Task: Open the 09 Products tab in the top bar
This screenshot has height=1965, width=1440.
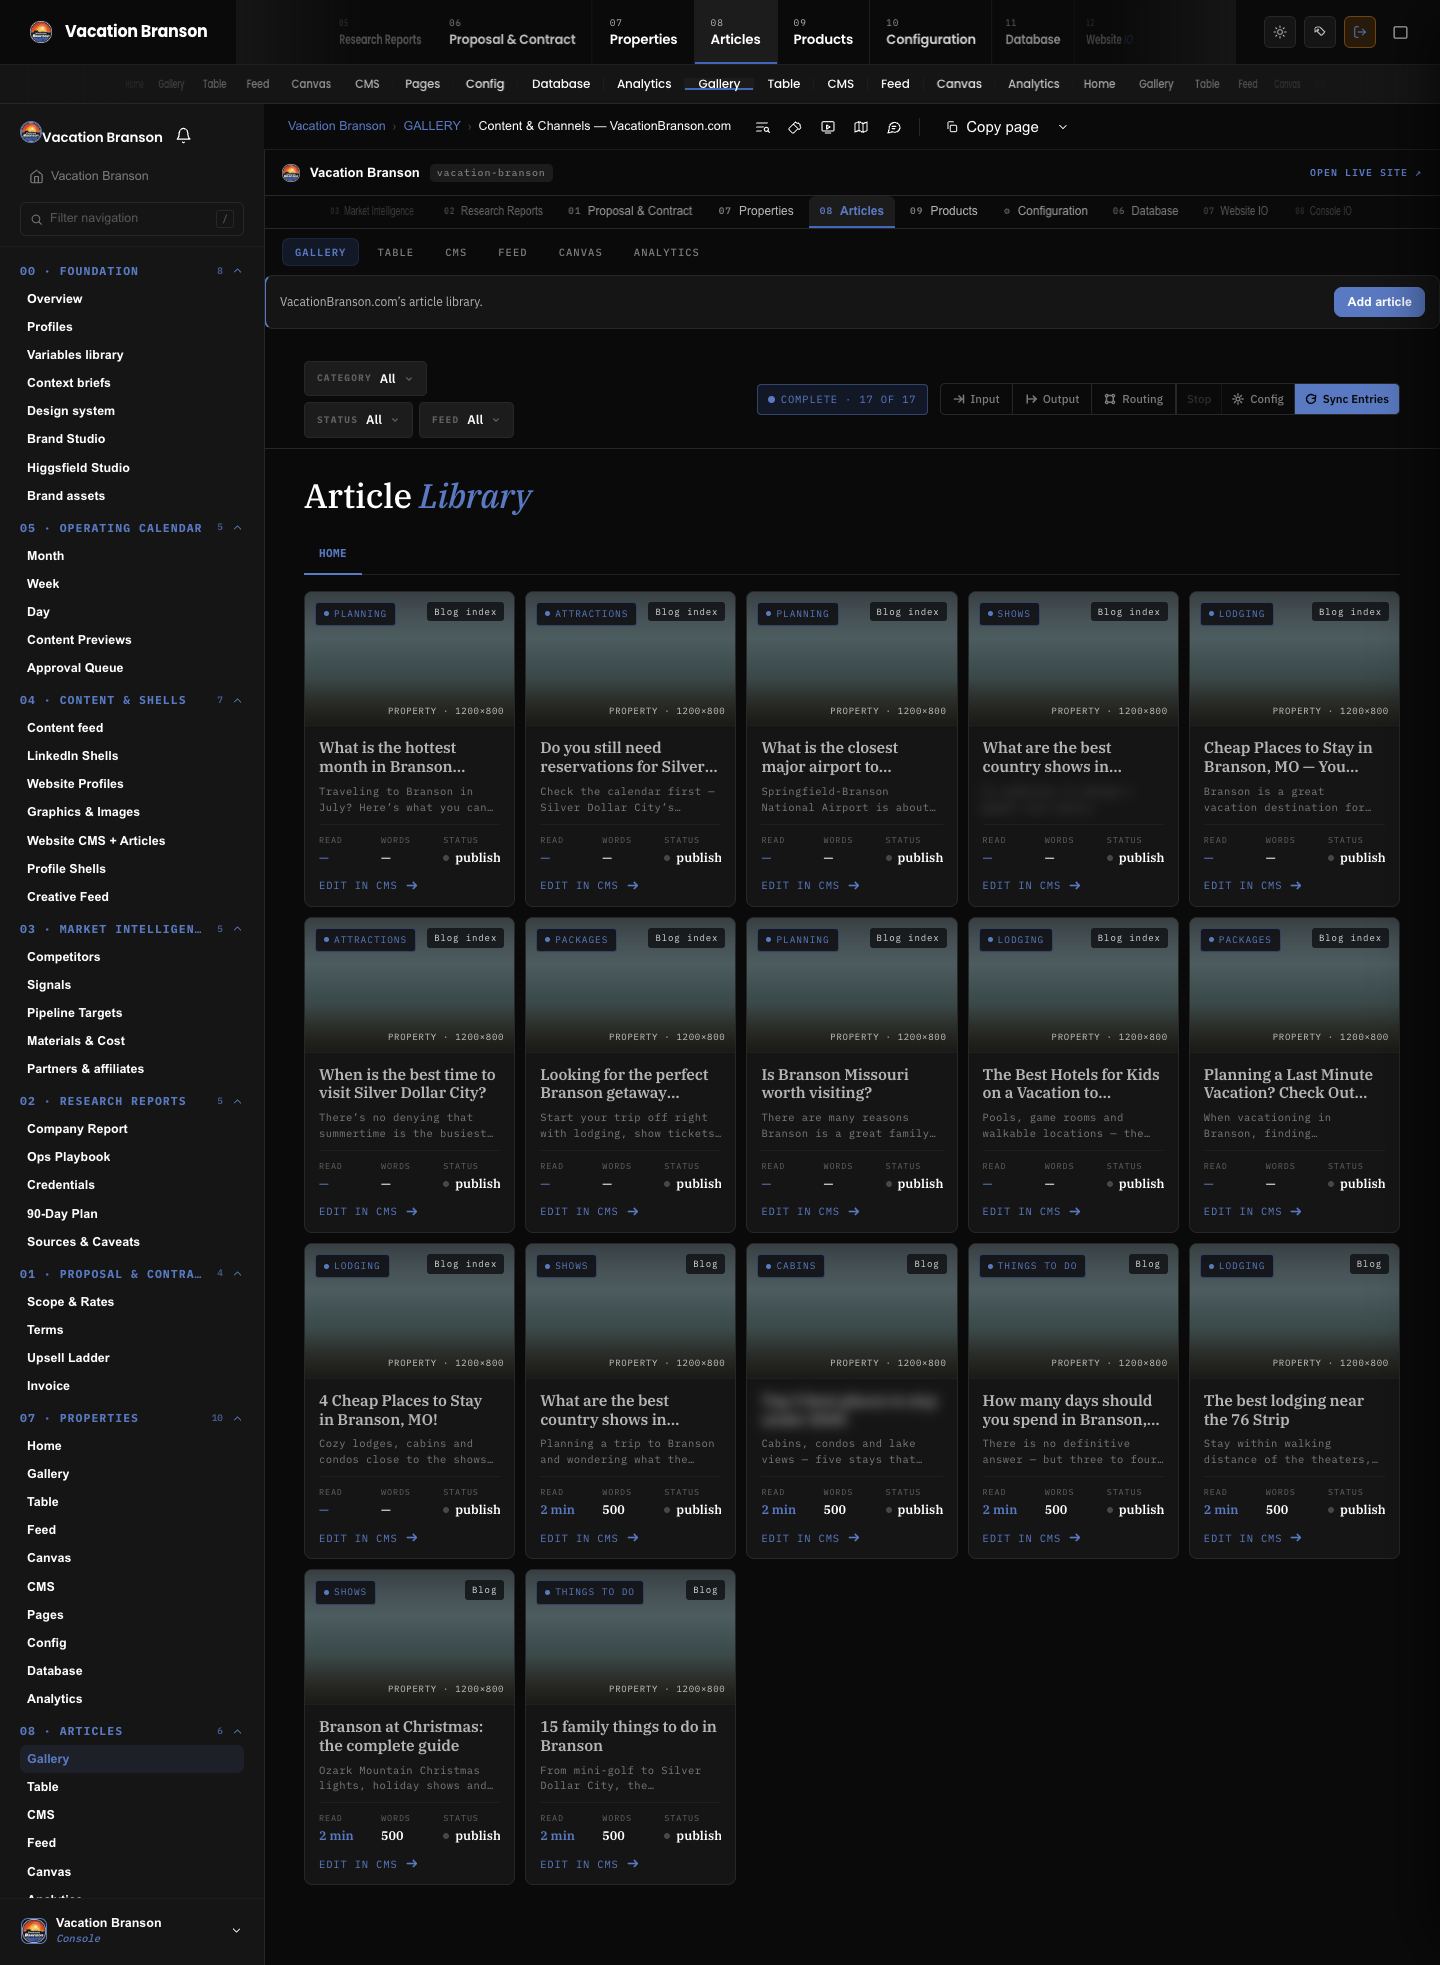Action: click(x=823, y=32)
